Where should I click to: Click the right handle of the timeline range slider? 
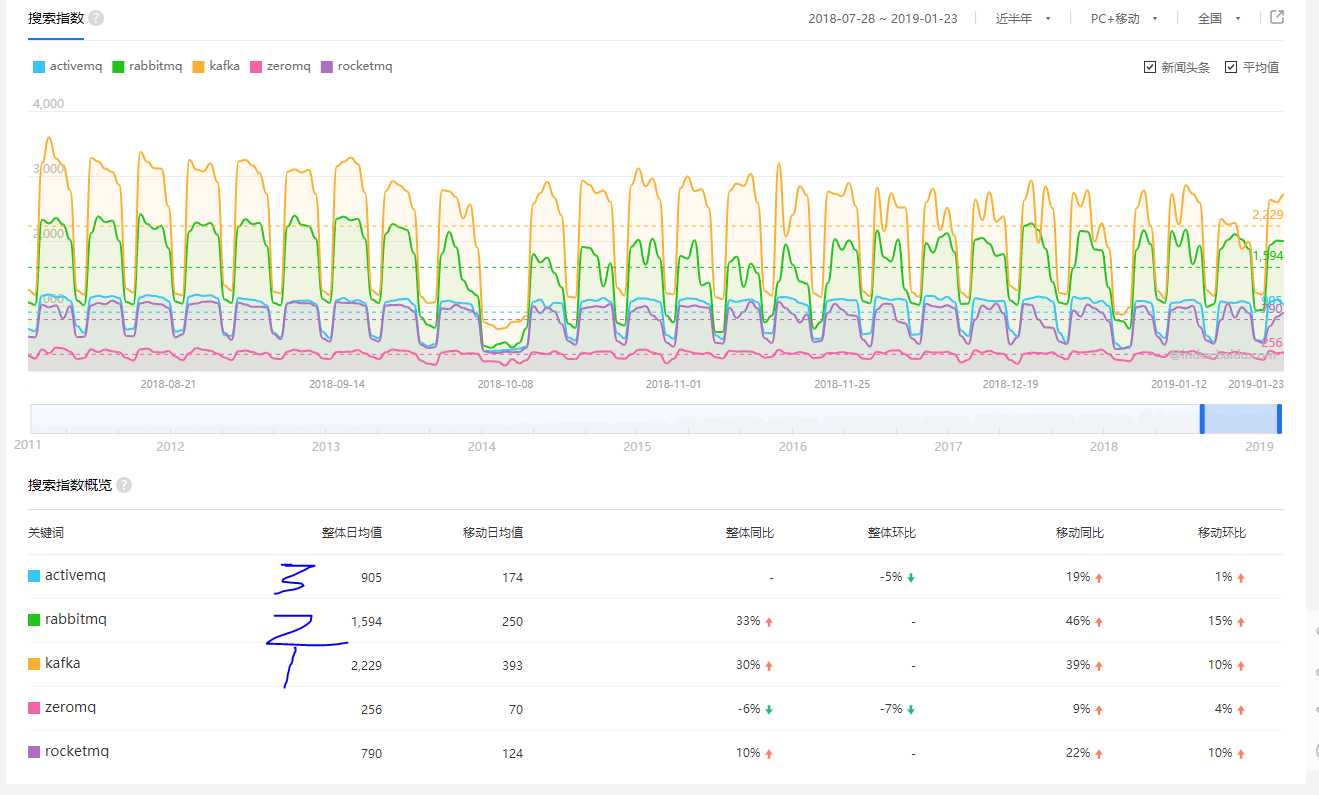click(1279, 419)
